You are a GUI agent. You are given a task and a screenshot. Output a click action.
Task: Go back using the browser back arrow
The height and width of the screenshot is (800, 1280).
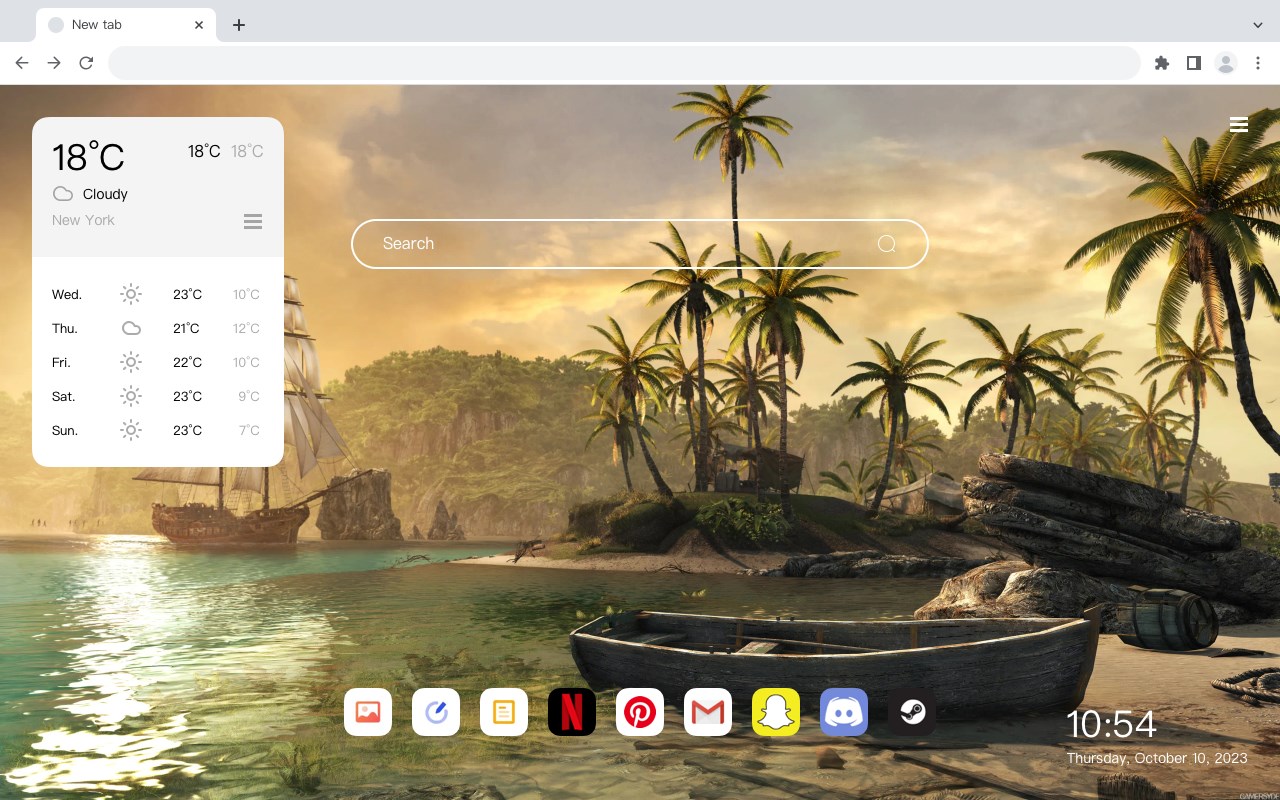pos(22,63)
